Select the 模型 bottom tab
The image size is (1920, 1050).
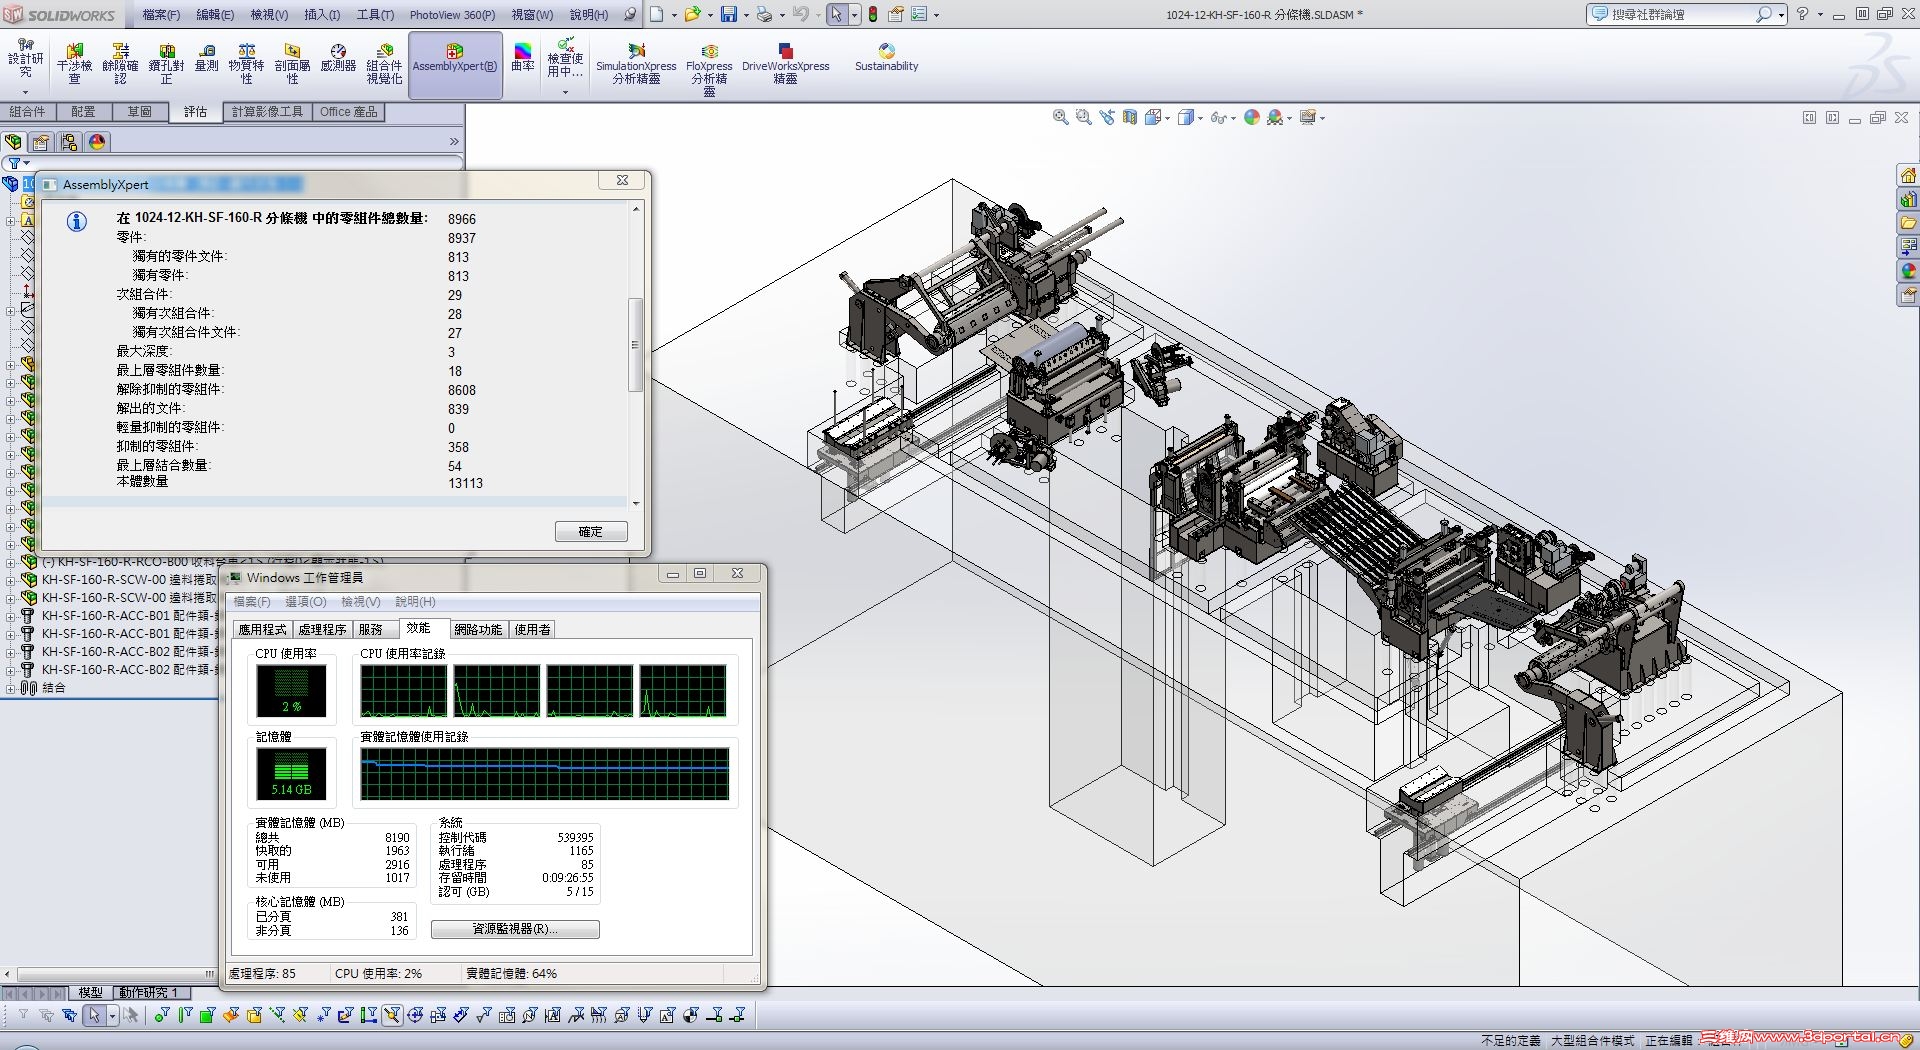[x=91, y=993]
